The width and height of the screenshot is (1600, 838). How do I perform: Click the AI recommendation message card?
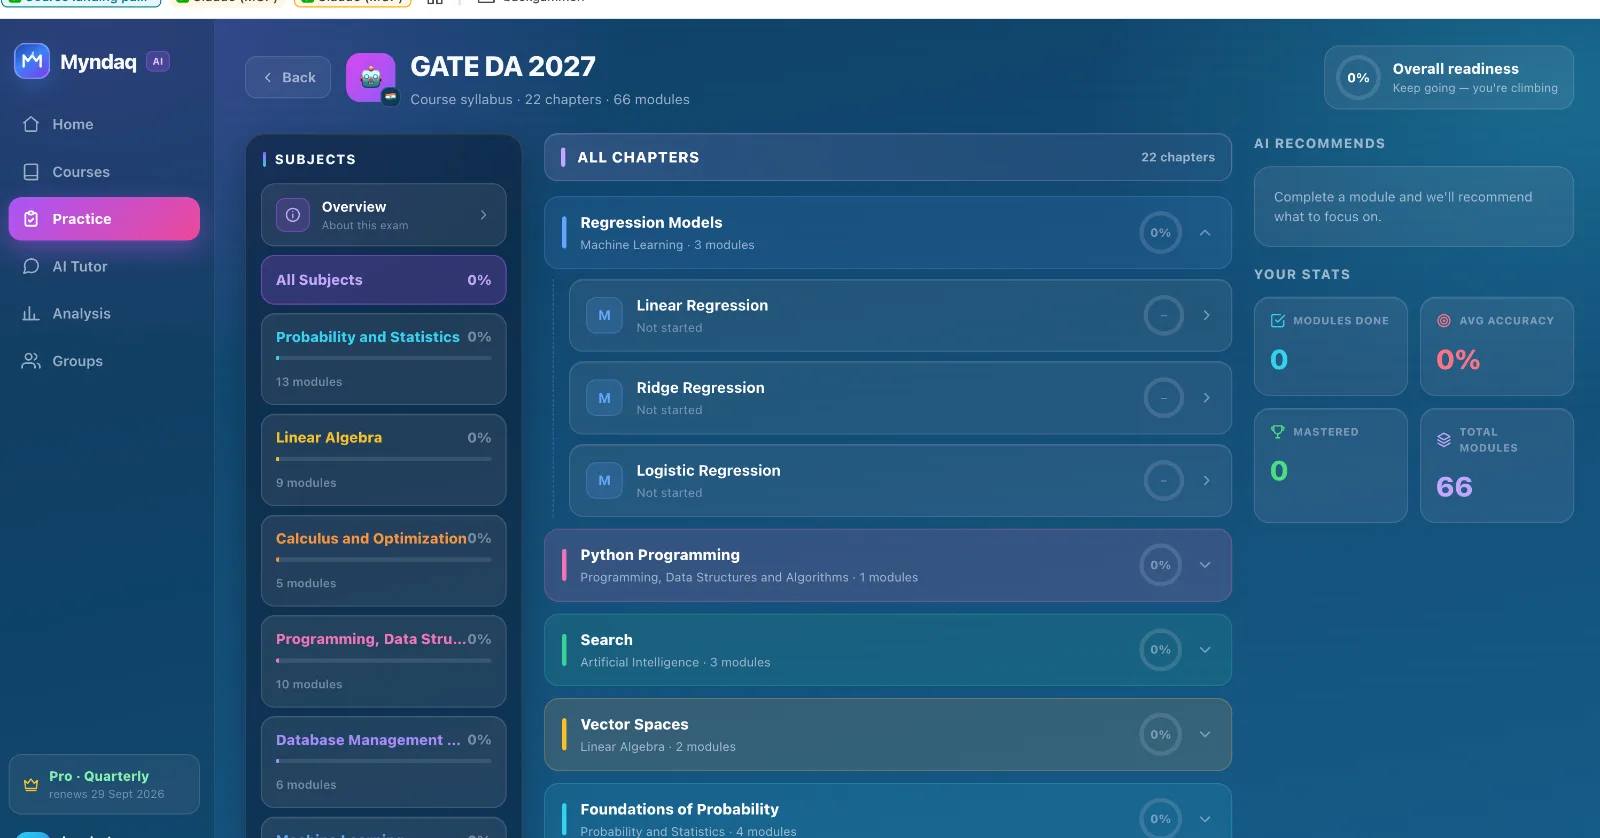[1414, 207]
